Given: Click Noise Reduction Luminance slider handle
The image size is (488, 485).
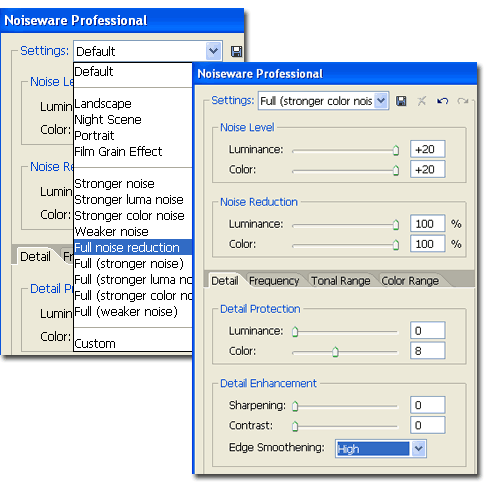Looking at the screenshot, I should click(x=396, y=225).
